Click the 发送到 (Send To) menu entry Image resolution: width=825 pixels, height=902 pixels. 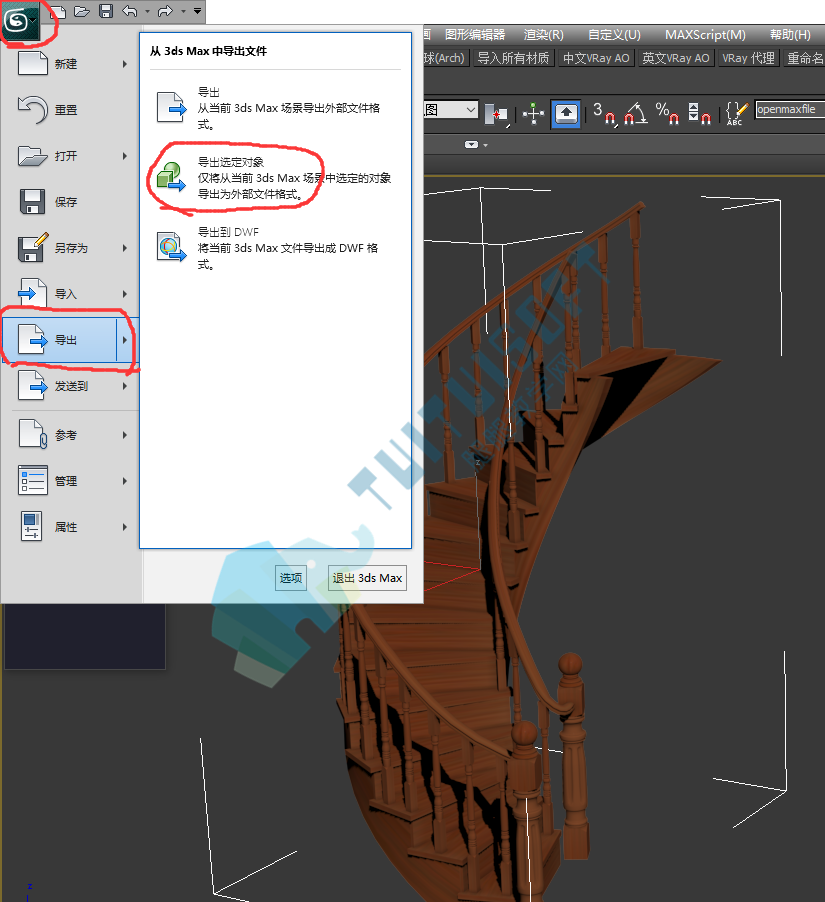tap(70, 386)
